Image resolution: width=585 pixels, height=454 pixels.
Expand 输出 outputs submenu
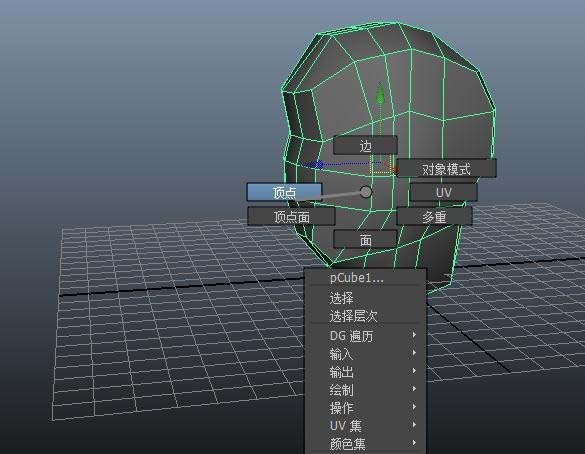click(366, 372)
